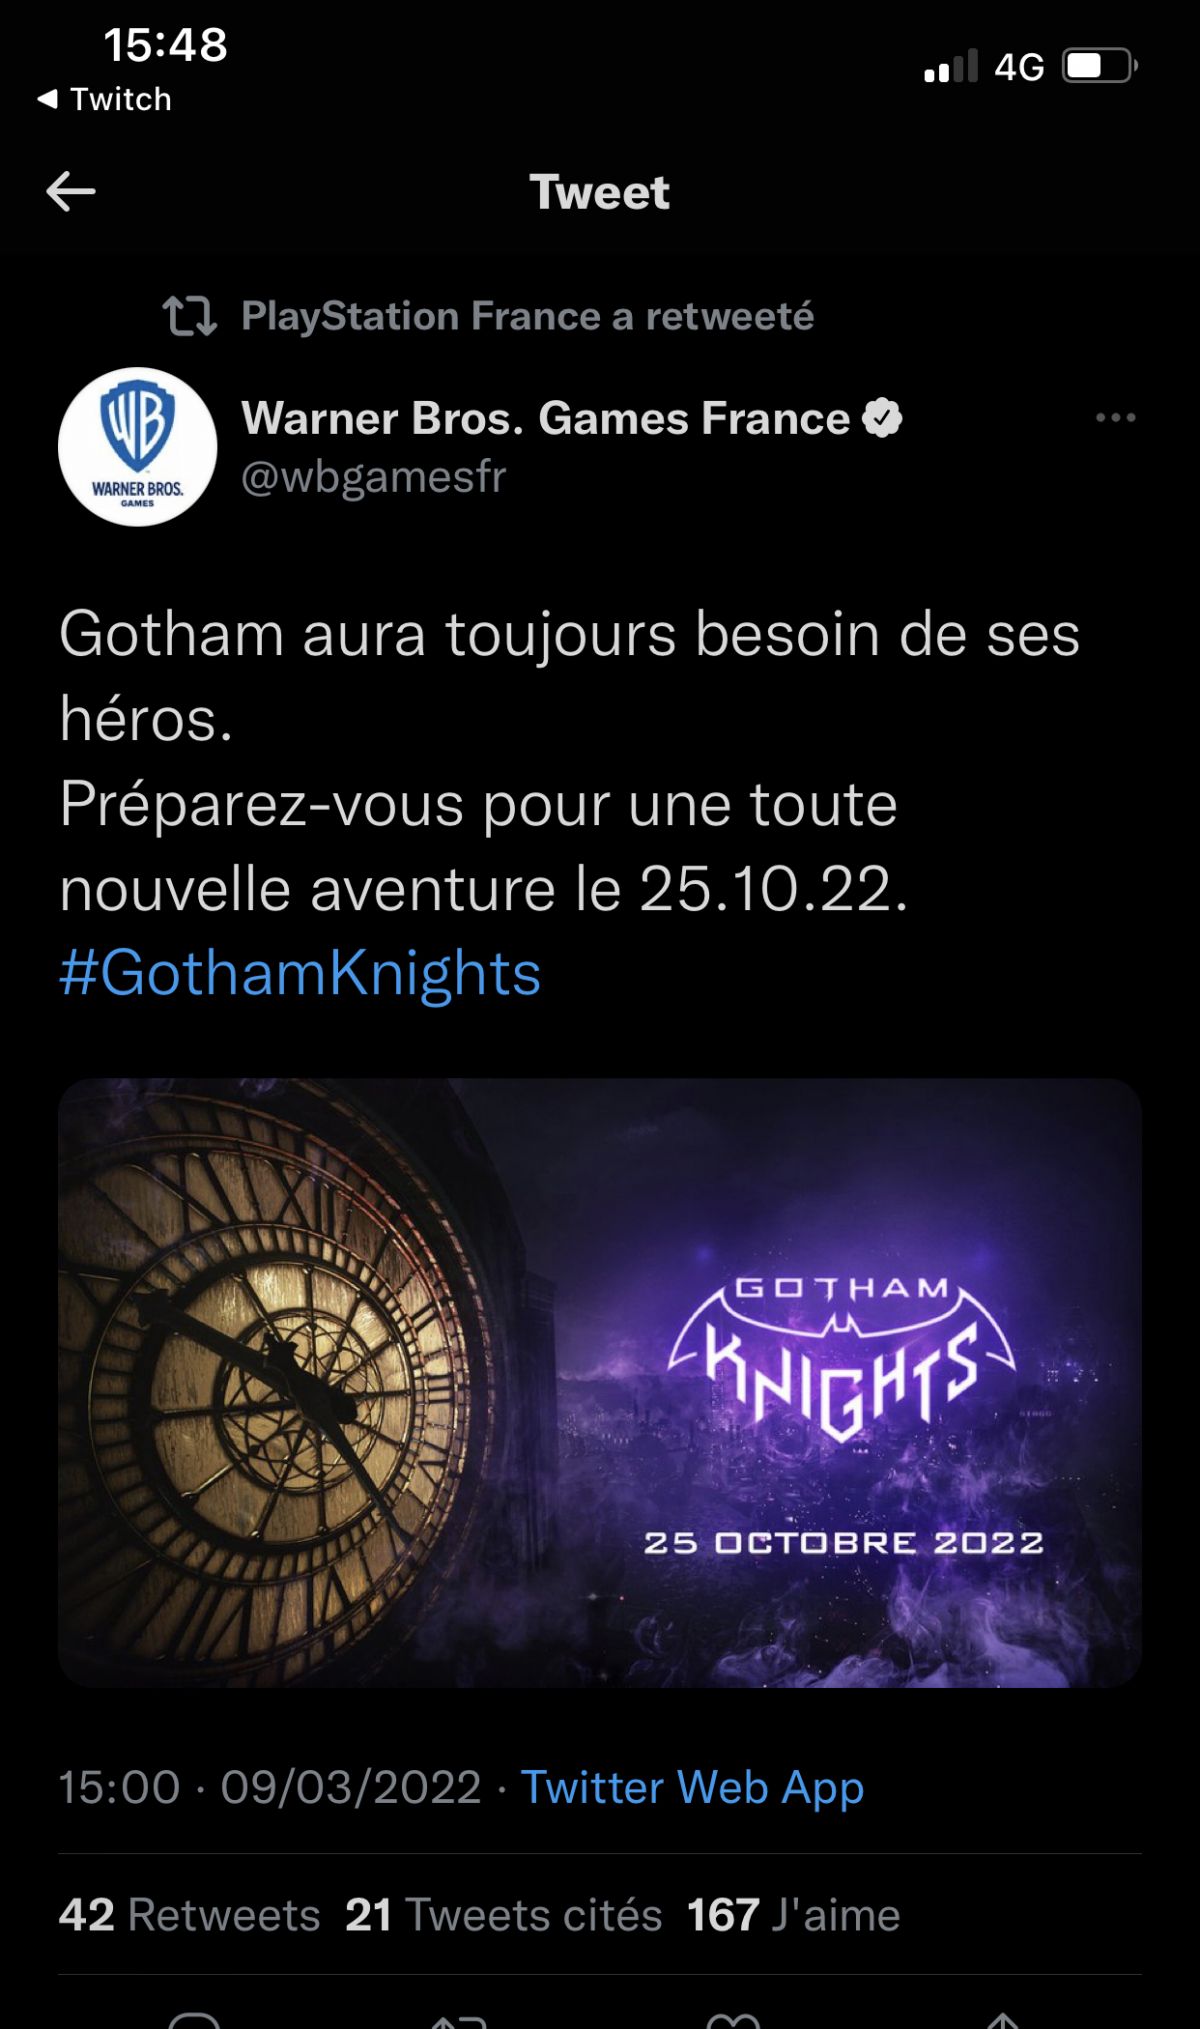Tap the 15:00 · 09/03/2022 timestamp
1200x2029 pixels.
pyautogui.click(x=270, y=1787)
